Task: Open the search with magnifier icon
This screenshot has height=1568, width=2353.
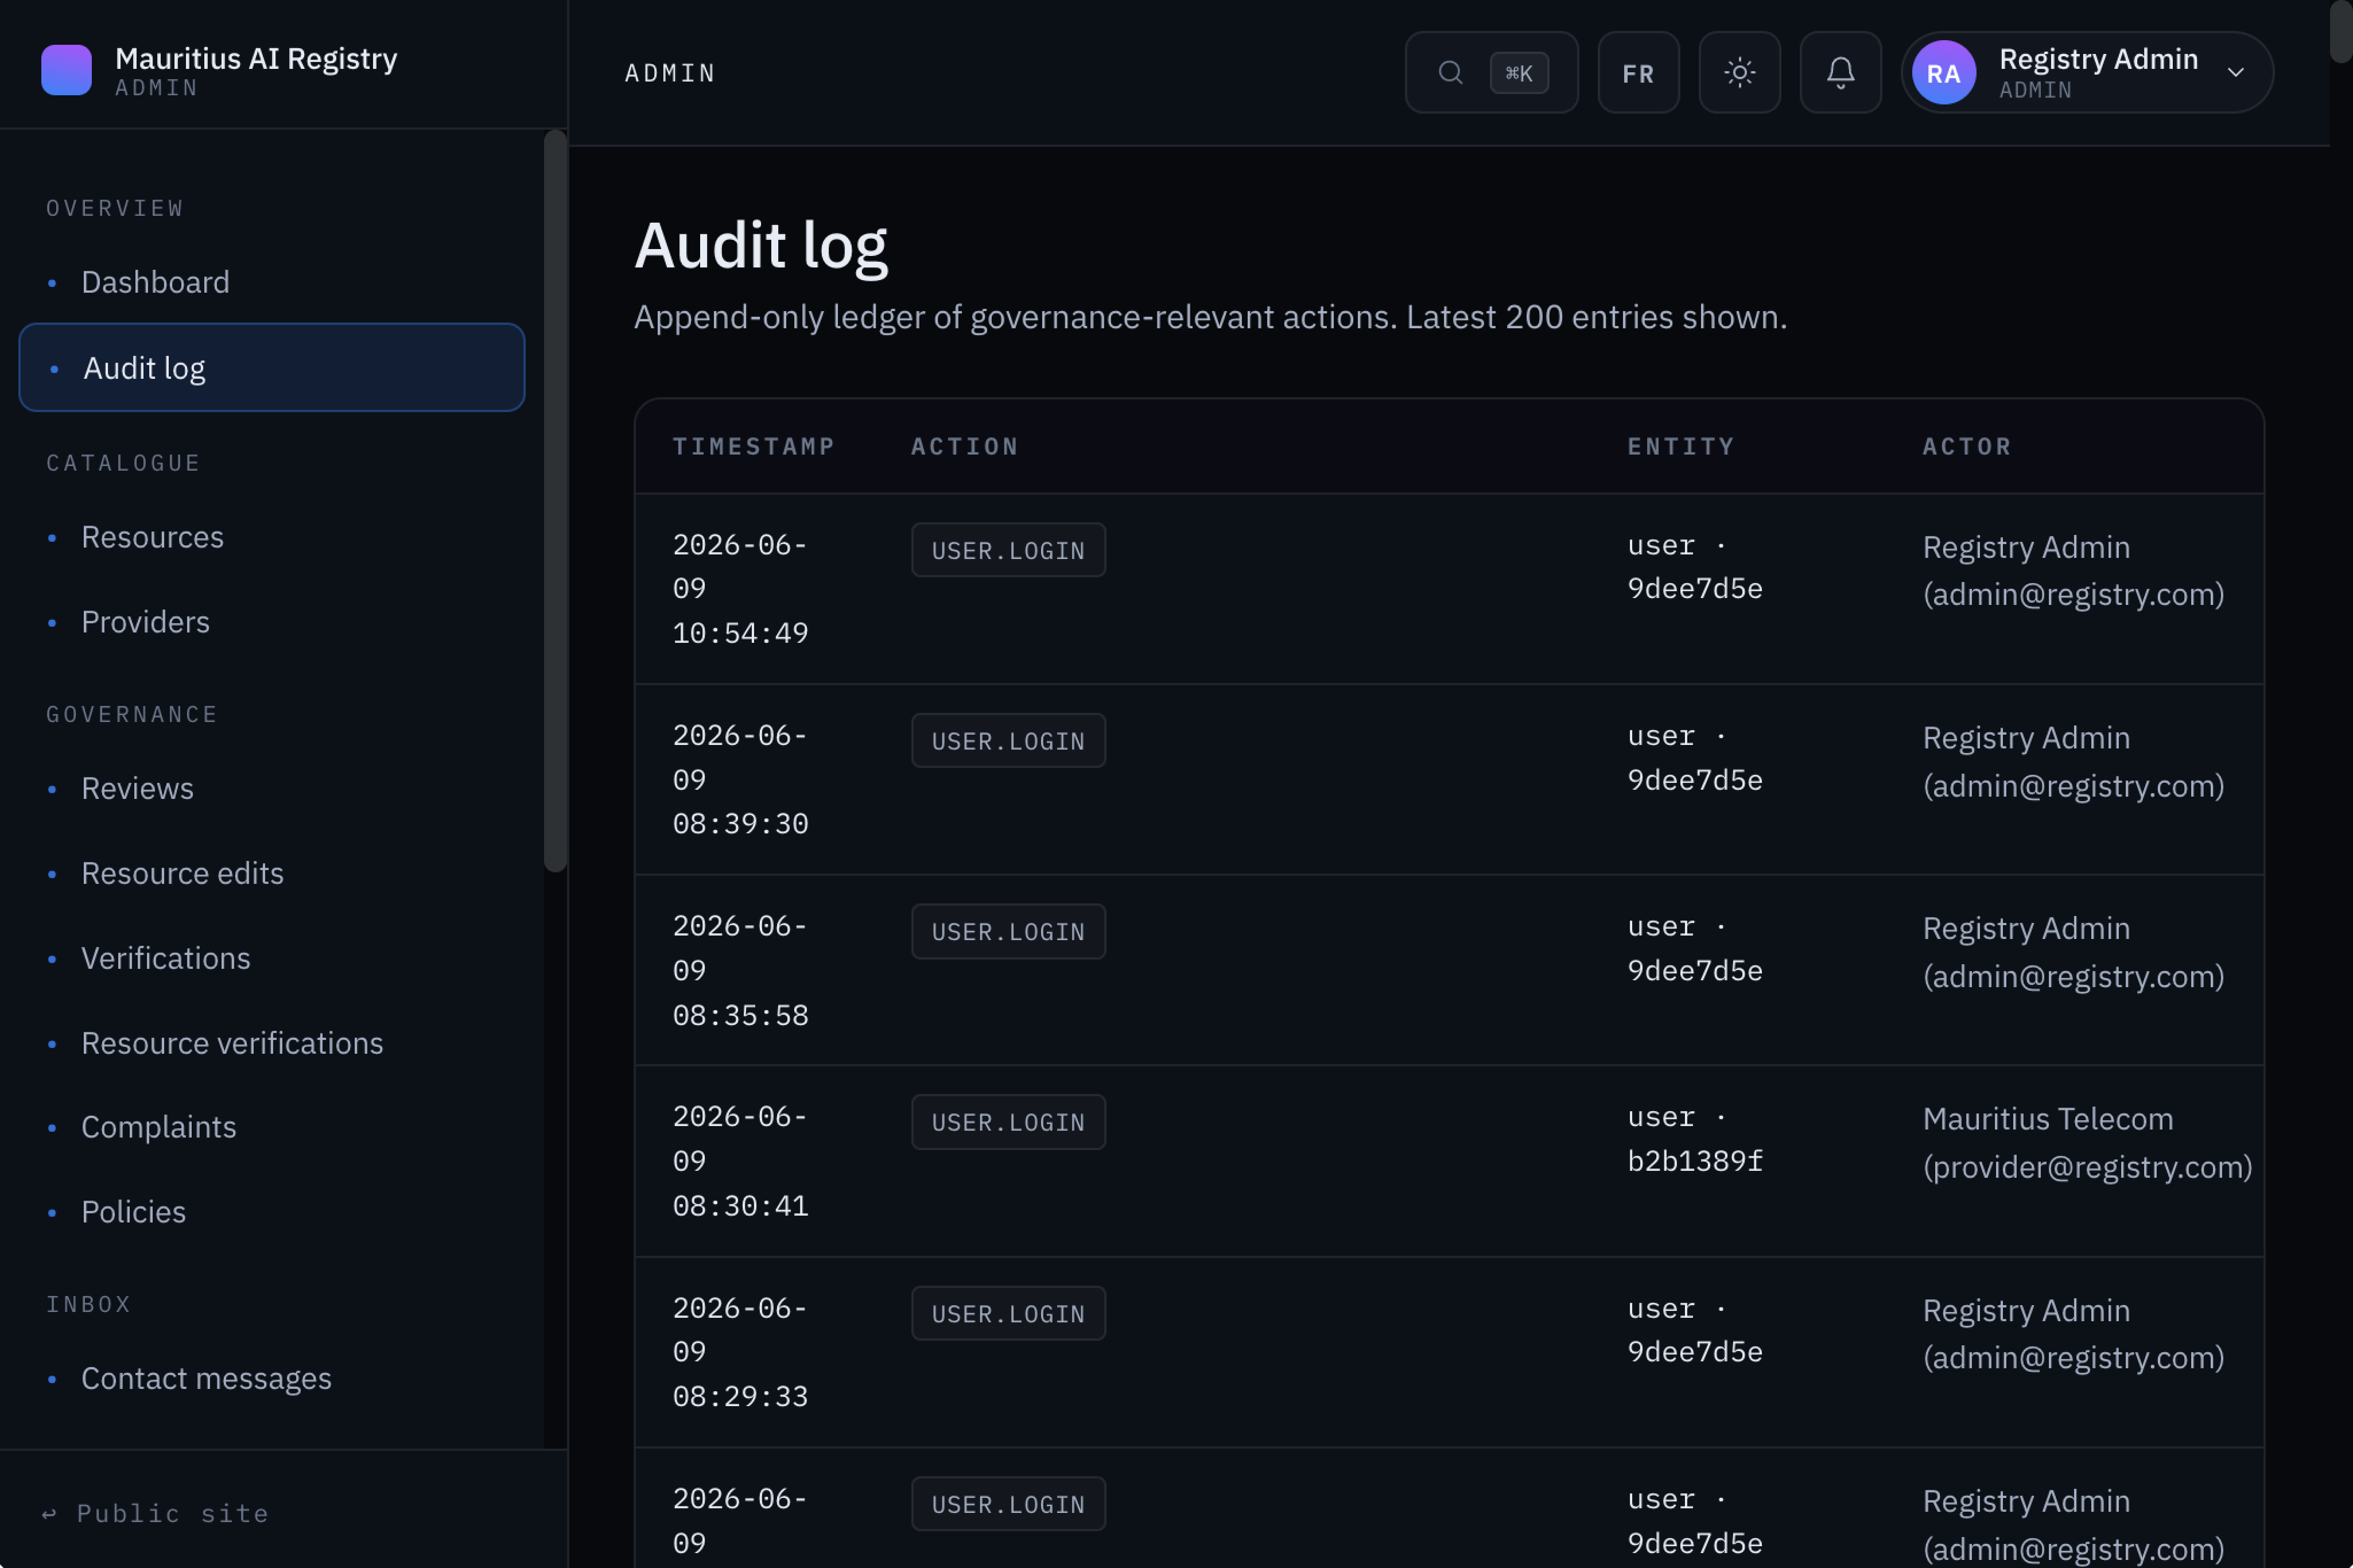Action: (x=1450, y=73)
